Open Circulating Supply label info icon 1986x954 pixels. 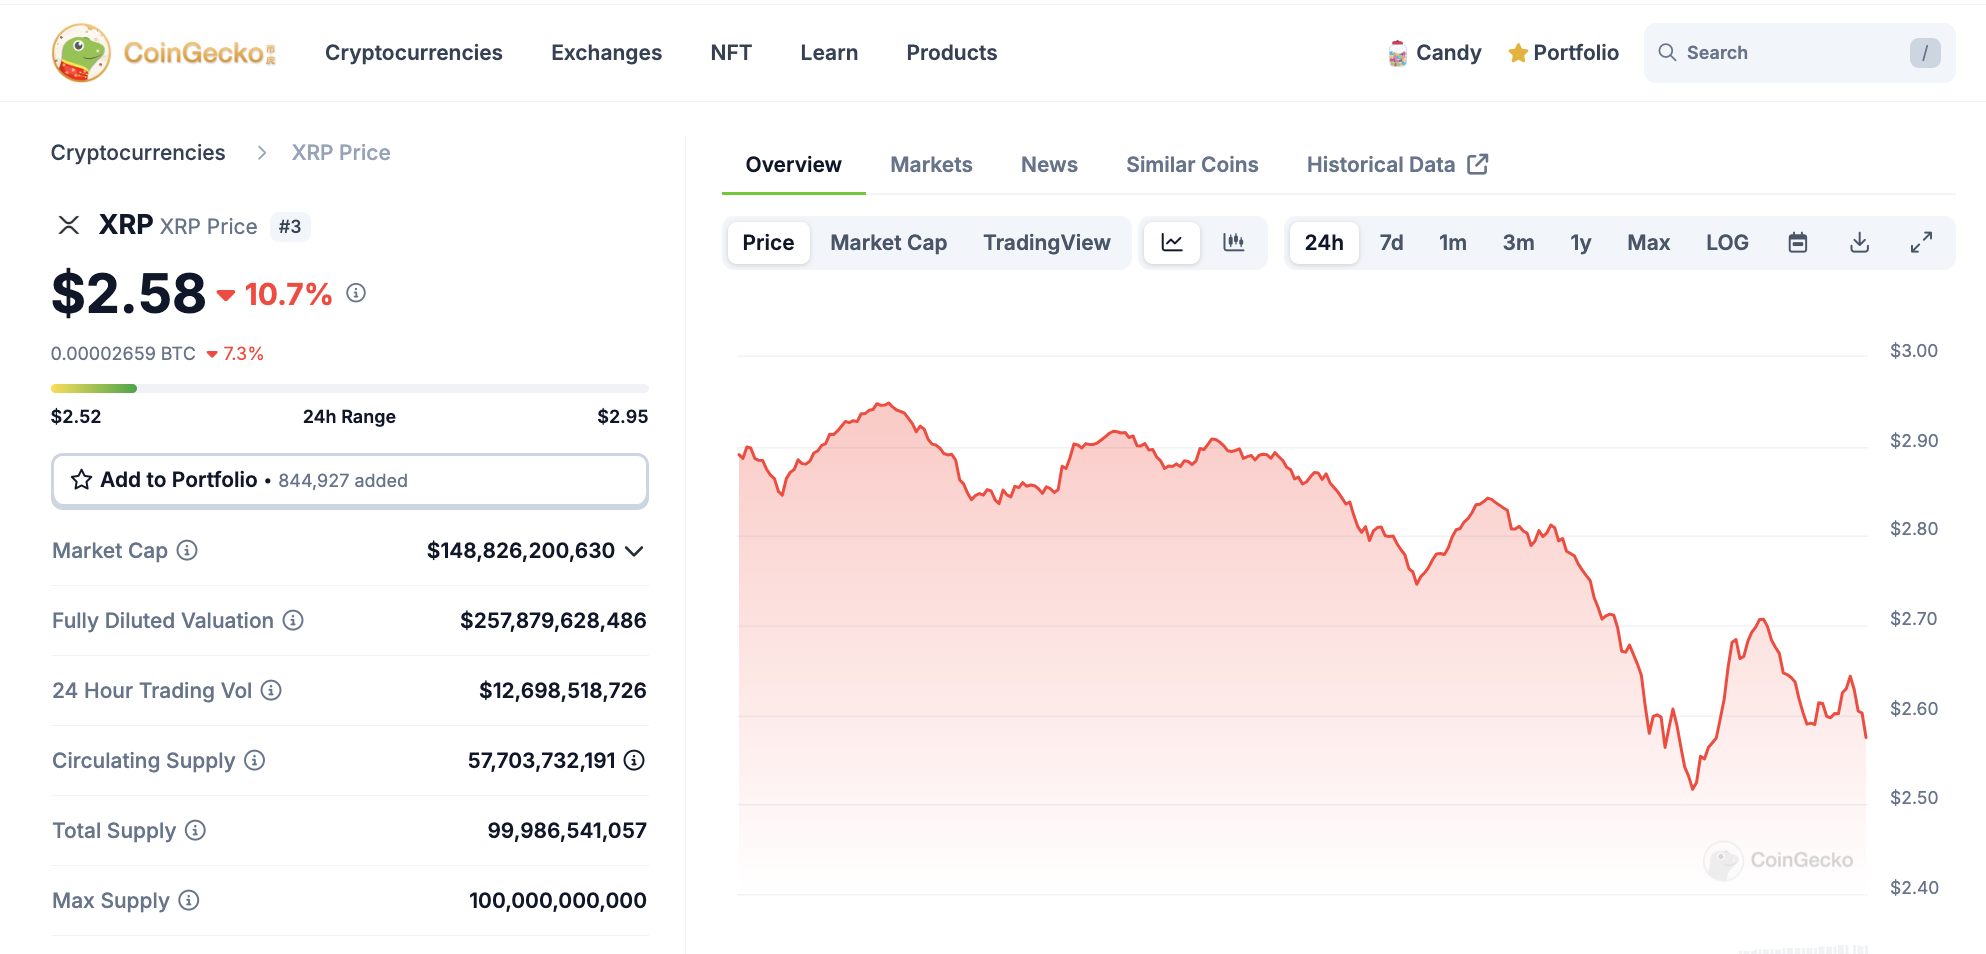(x=255, y=760)
